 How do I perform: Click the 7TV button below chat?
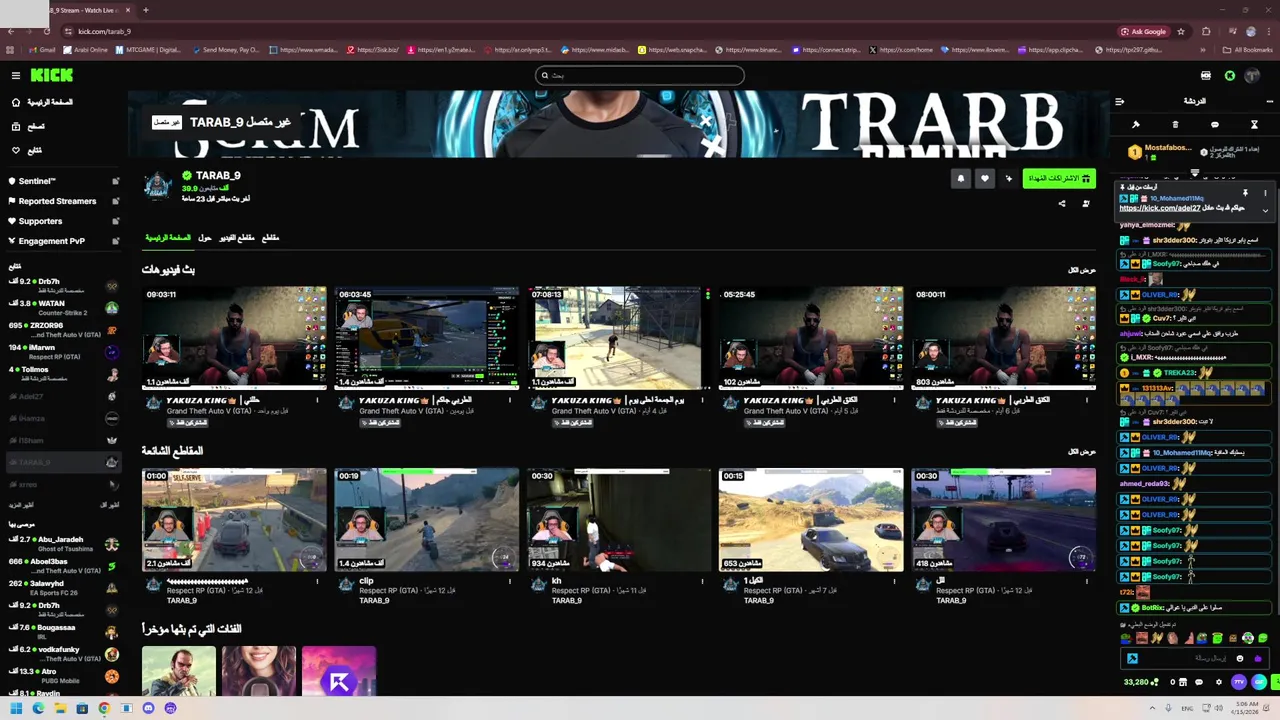point(1239,682)
